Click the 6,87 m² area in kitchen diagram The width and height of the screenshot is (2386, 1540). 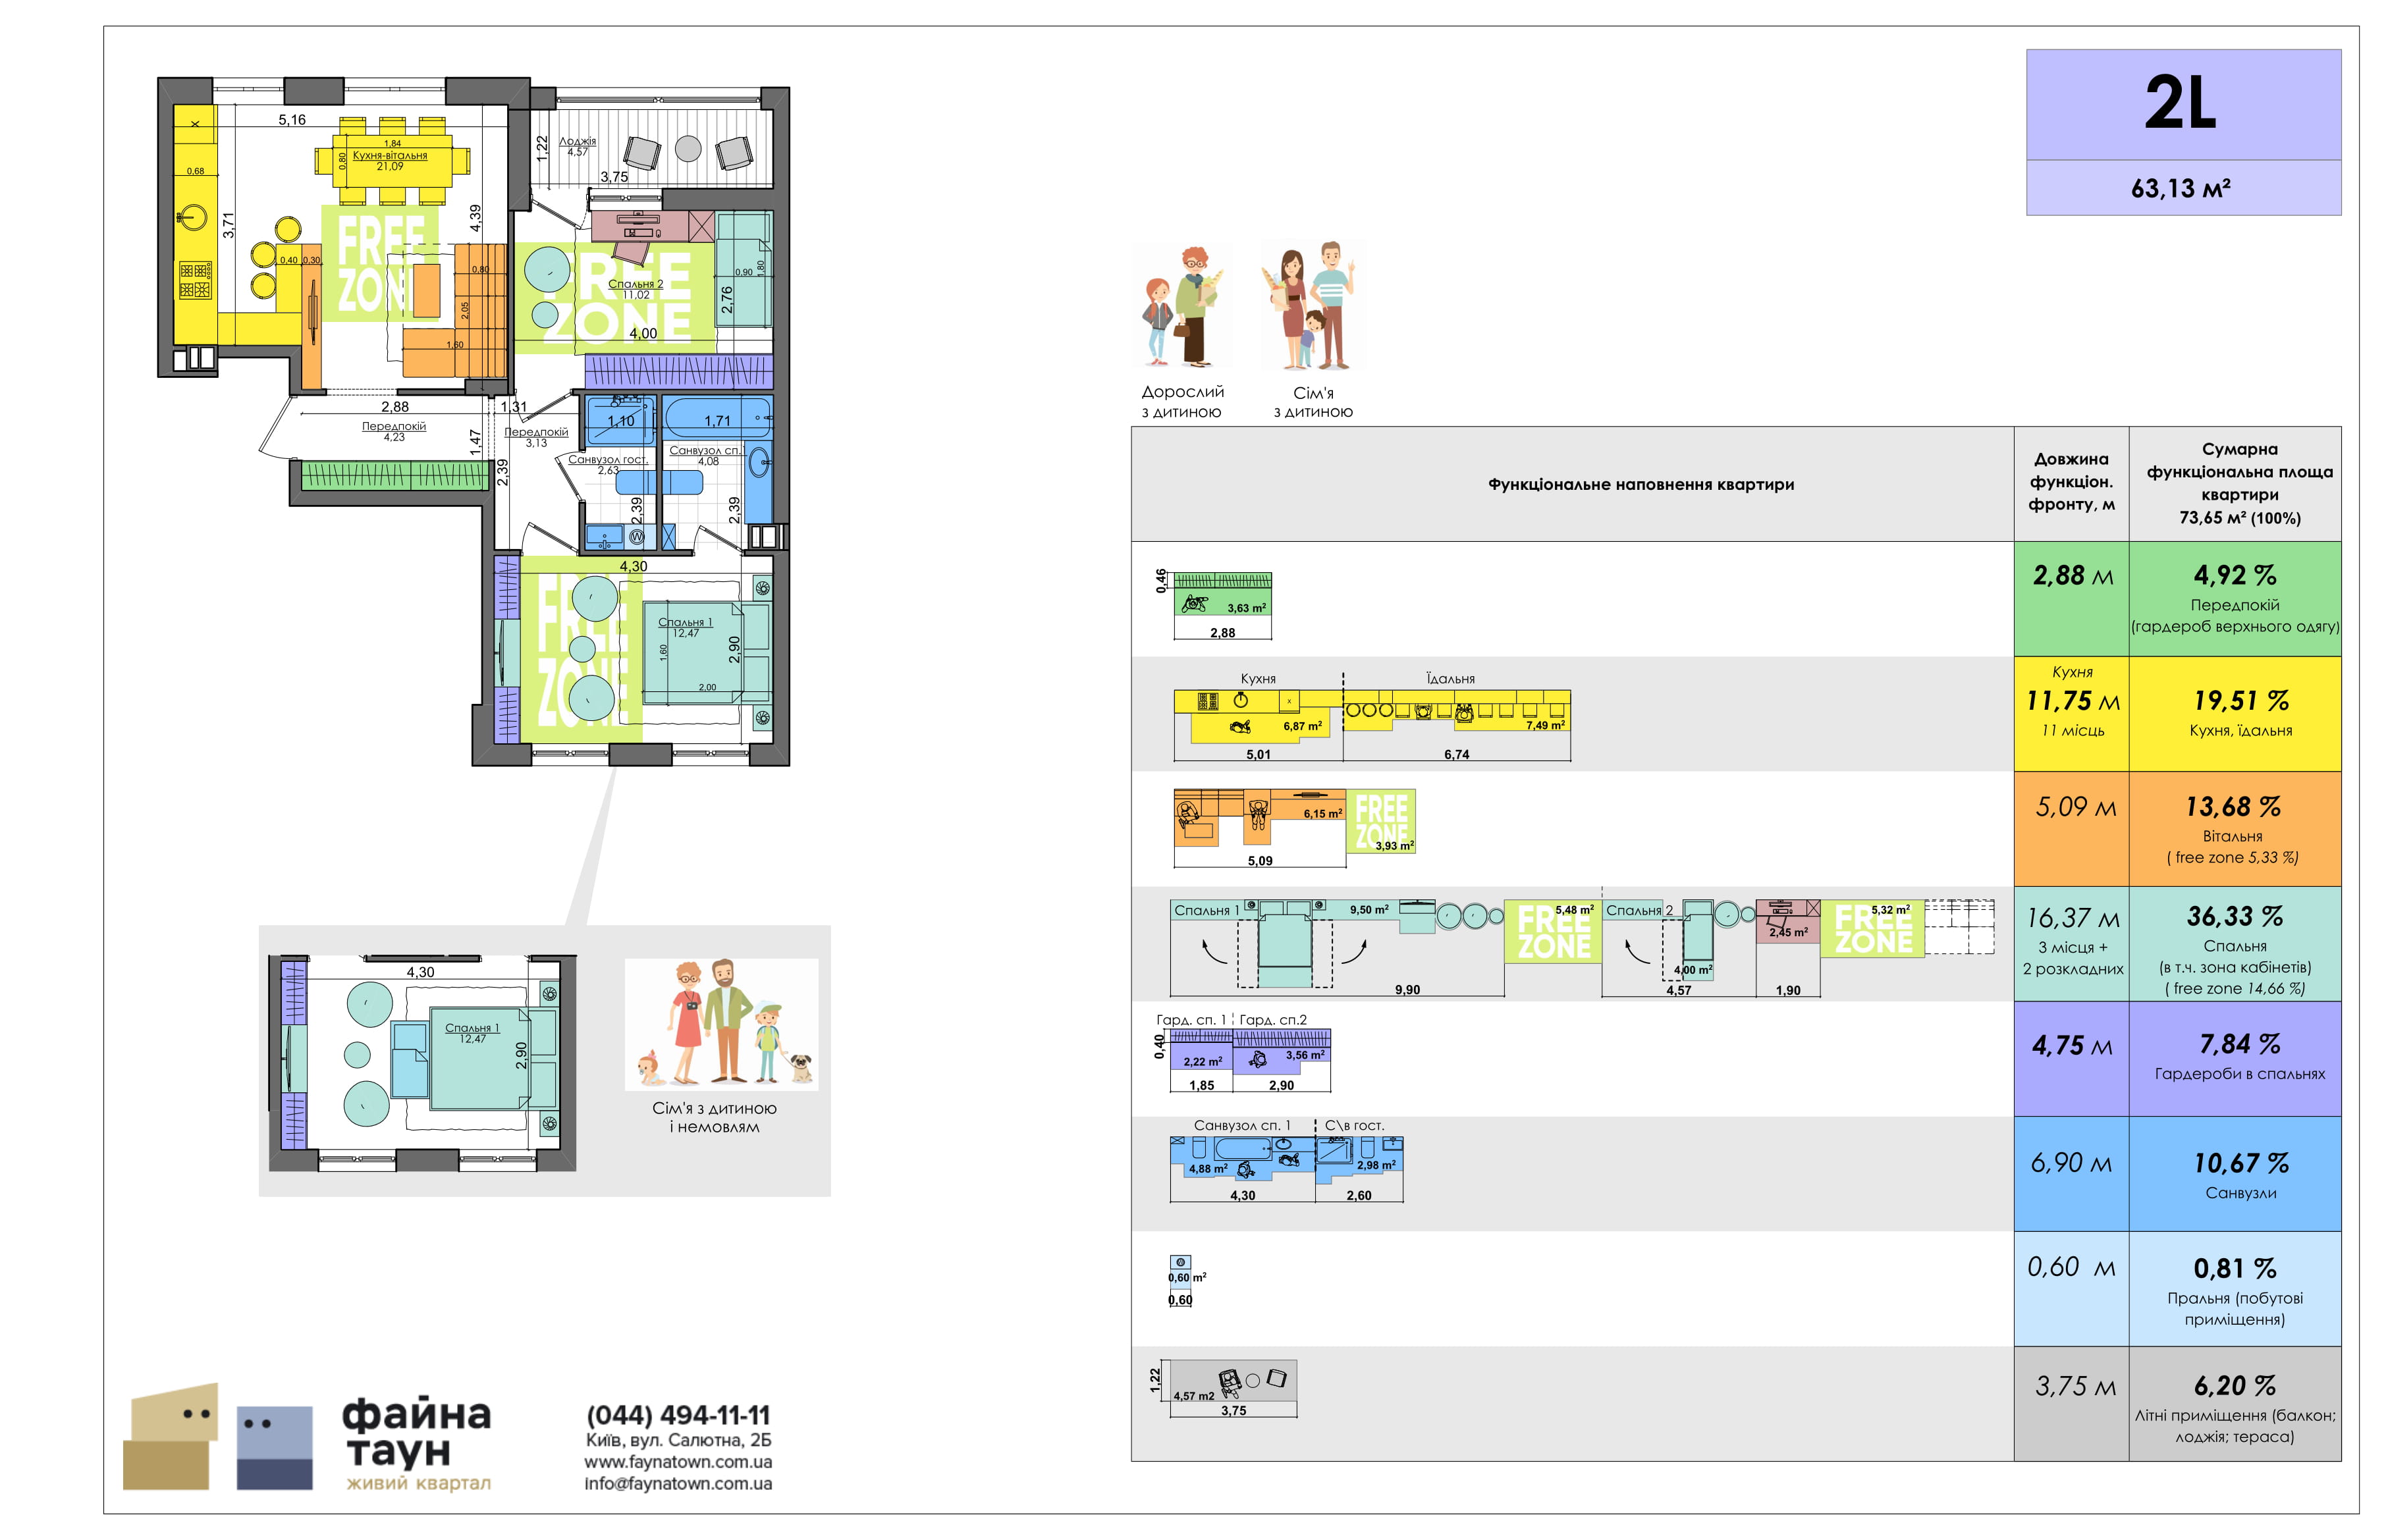coord(1302,726)
